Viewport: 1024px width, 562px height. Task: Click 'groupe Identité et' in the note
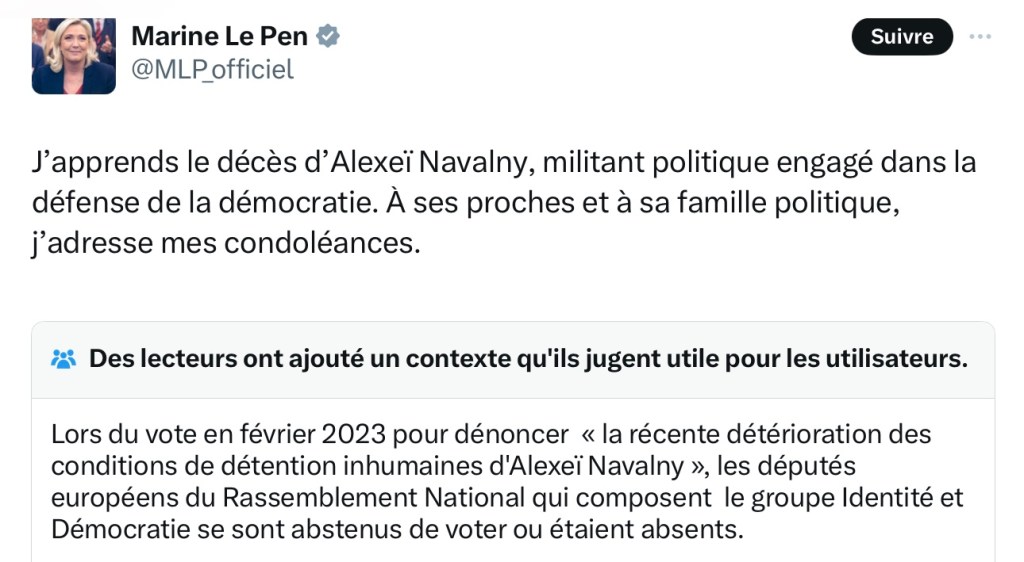point(866,497)
